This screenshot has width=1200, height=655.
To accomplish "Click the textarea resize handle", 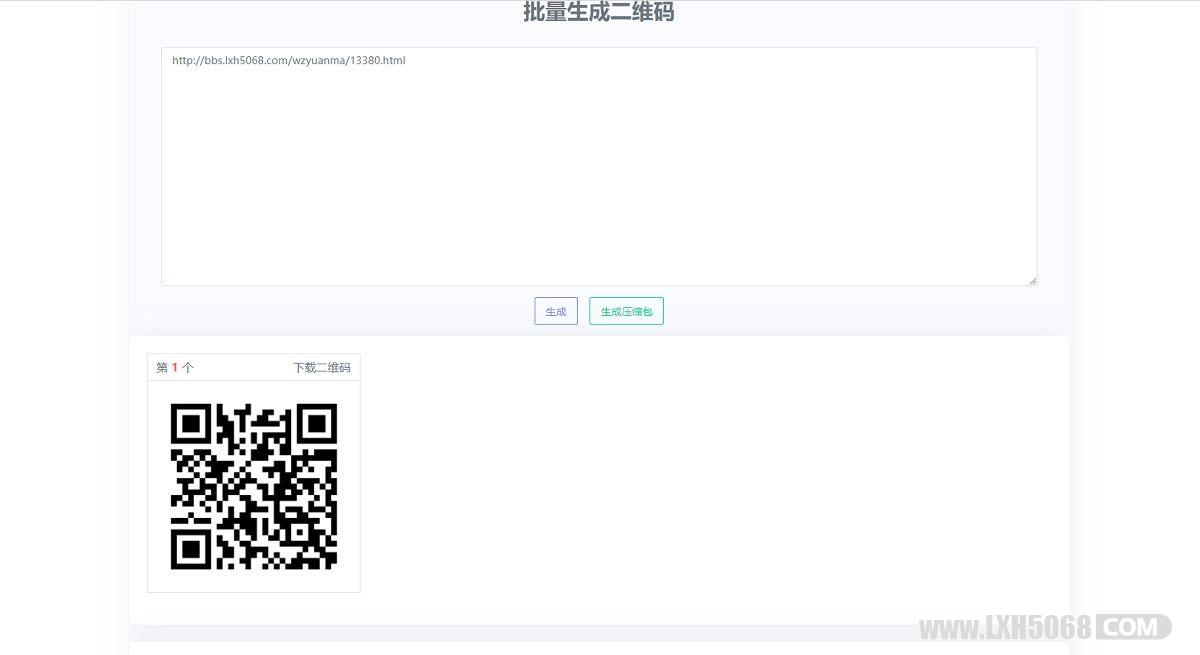I will (1033, 281).
